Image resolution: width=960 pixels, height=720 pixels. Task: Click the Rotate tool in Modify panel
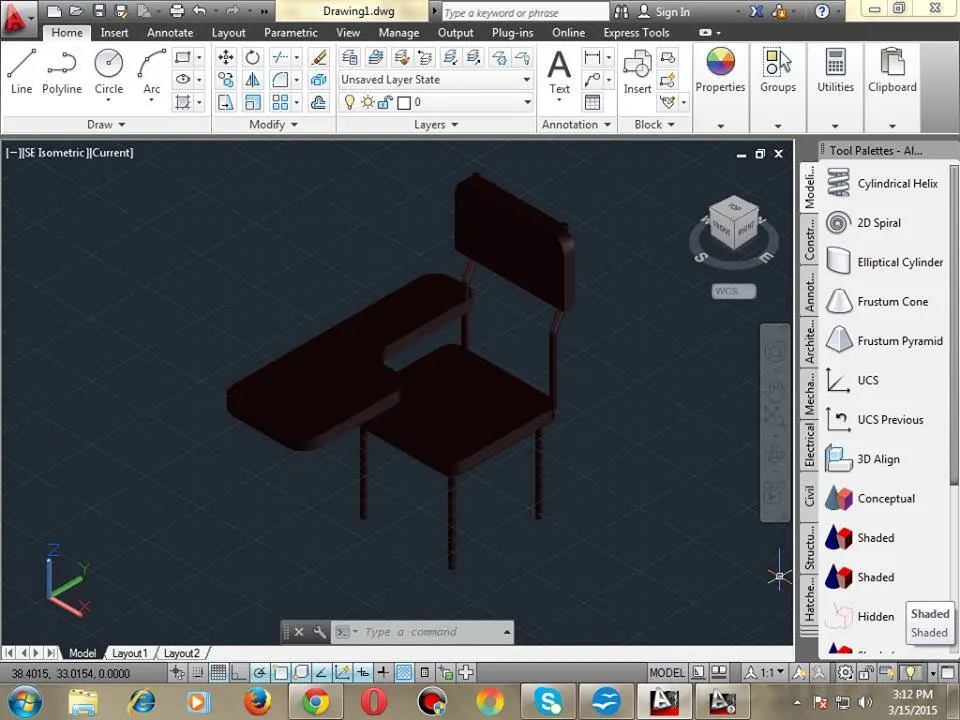[x=252, y=58]
